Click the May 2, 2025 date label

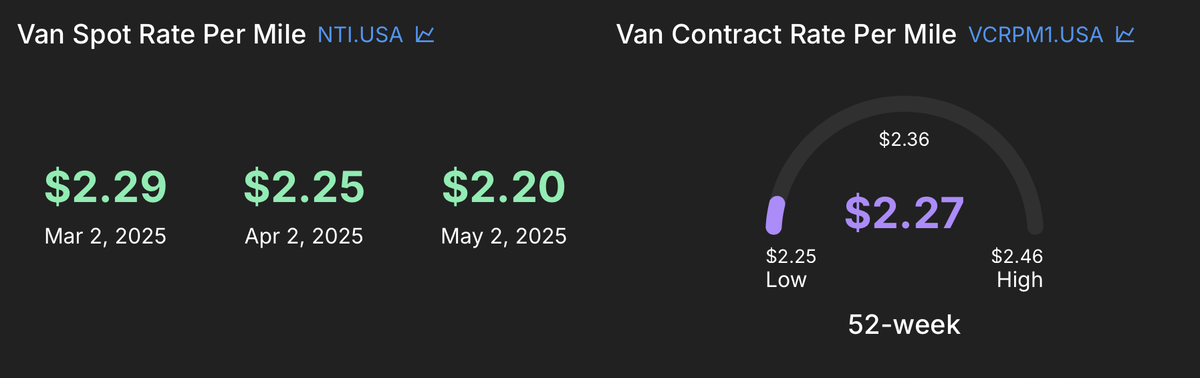[x=504, y=237]
